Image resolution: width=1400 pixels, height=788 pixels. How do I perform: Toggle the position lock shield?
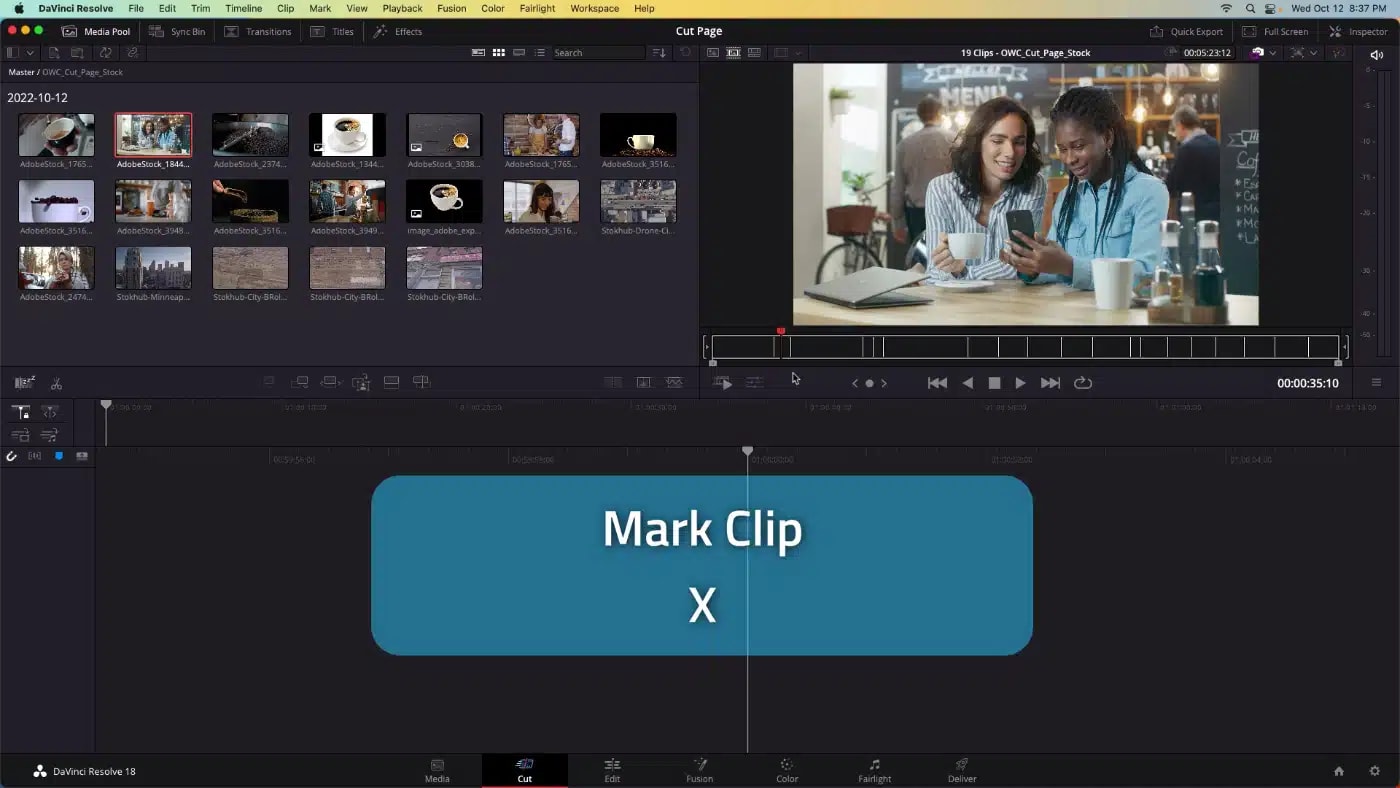[x=57, y=456]
